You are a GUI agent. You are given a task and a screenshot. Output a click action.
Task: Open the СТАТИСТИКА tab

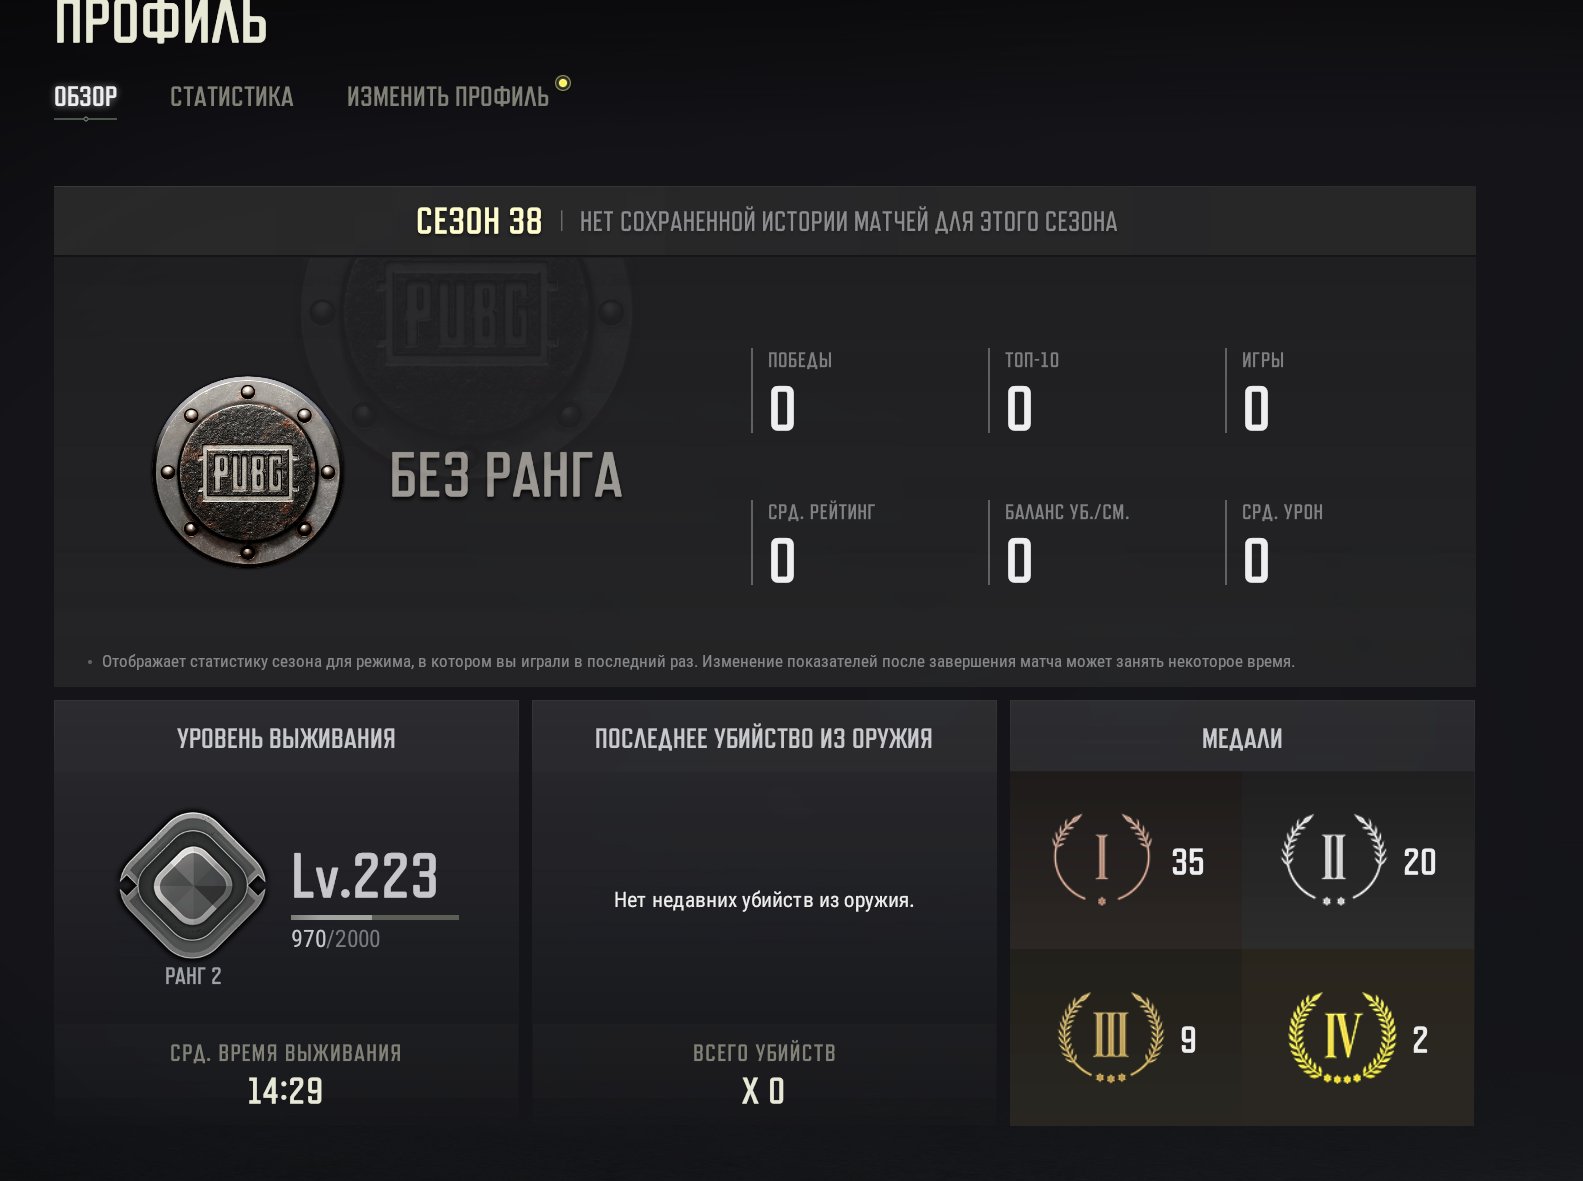(x=232, y=97)
